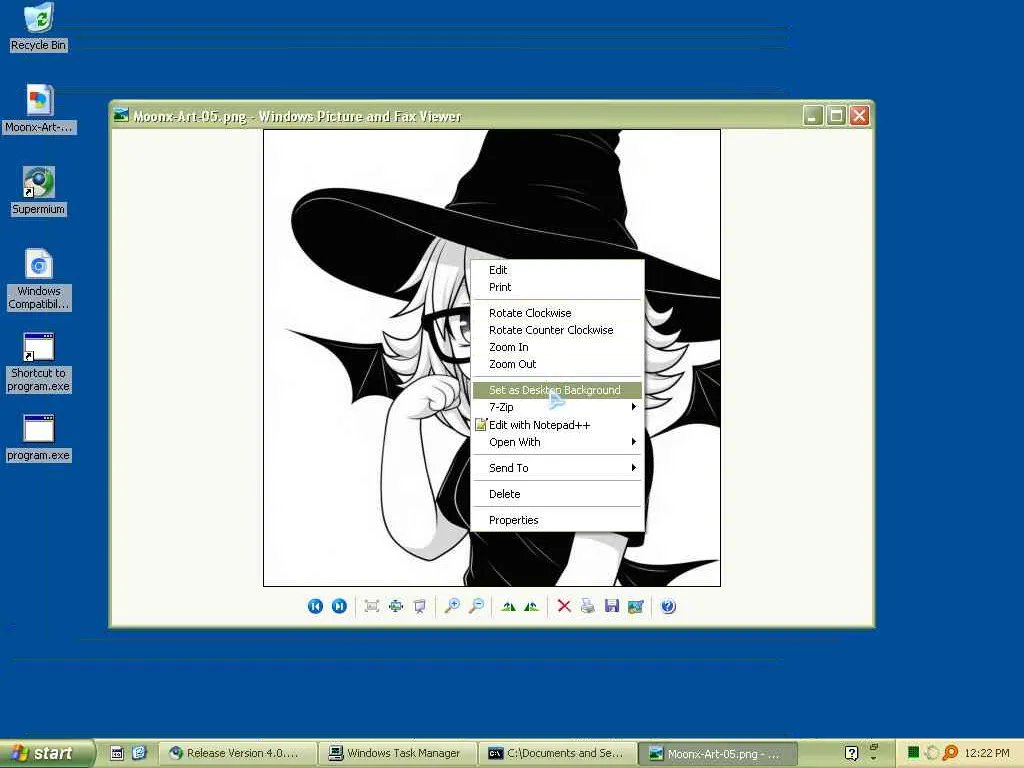This screenshot has height=768, width=1024.
Task: Choose Zoom Out from context menu
Action: tap(557, 364)
